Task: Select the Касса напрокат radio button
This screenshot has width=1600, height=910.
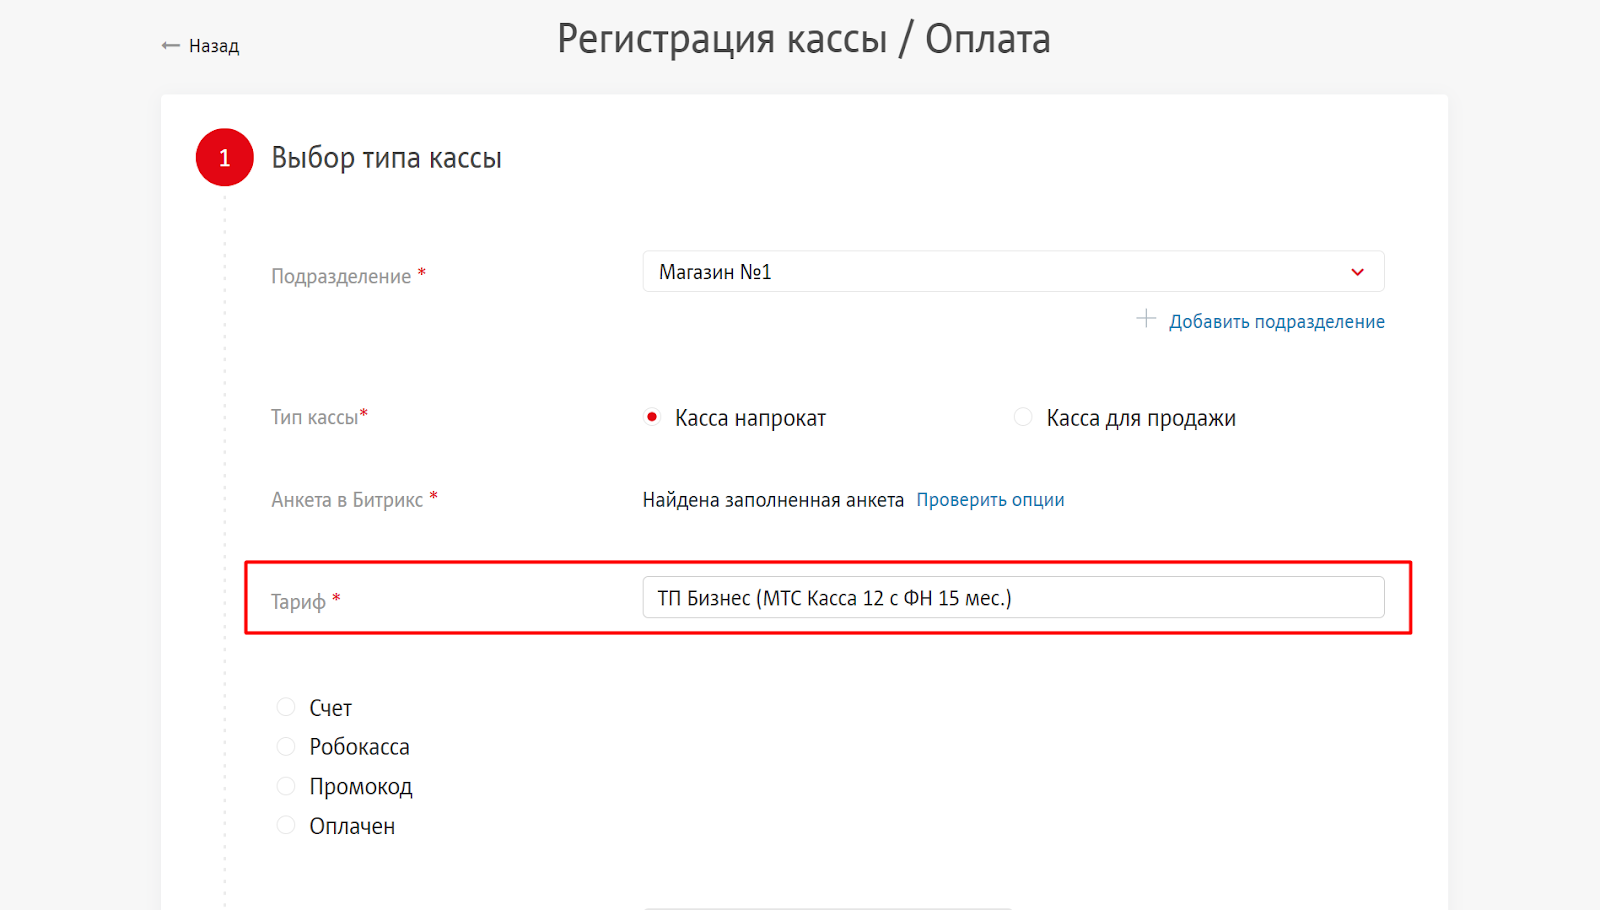Action: click(652, 417)
